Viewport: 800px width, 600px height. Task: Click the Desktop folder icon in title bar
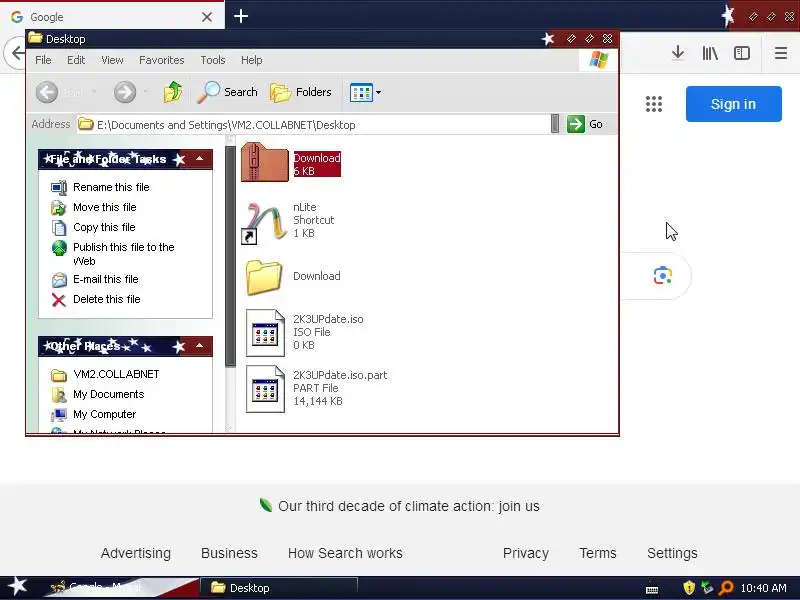[x=35, y=38]
